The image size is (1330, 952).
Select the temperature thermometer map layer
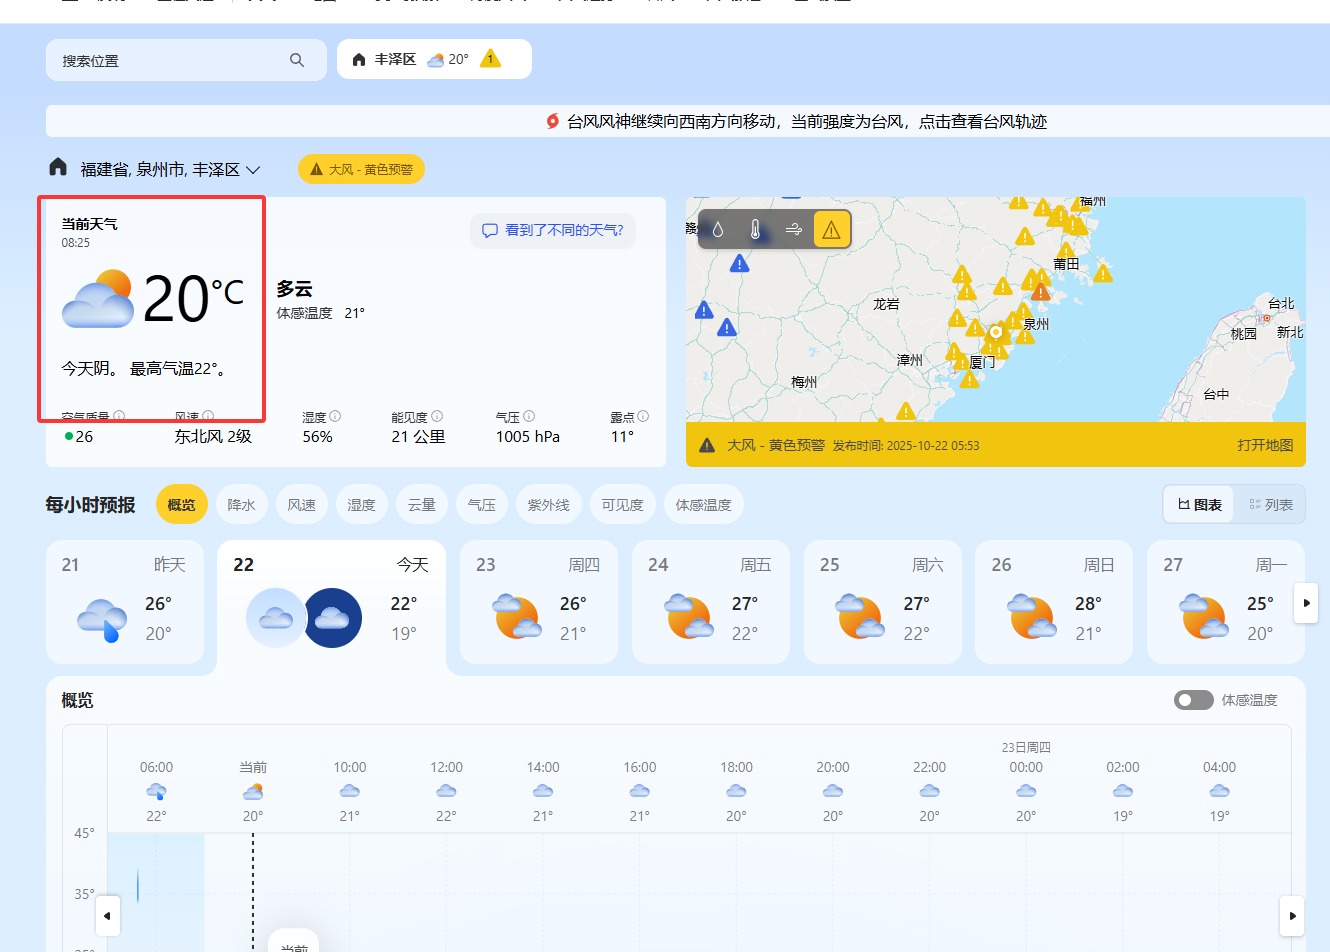(755, 230)
